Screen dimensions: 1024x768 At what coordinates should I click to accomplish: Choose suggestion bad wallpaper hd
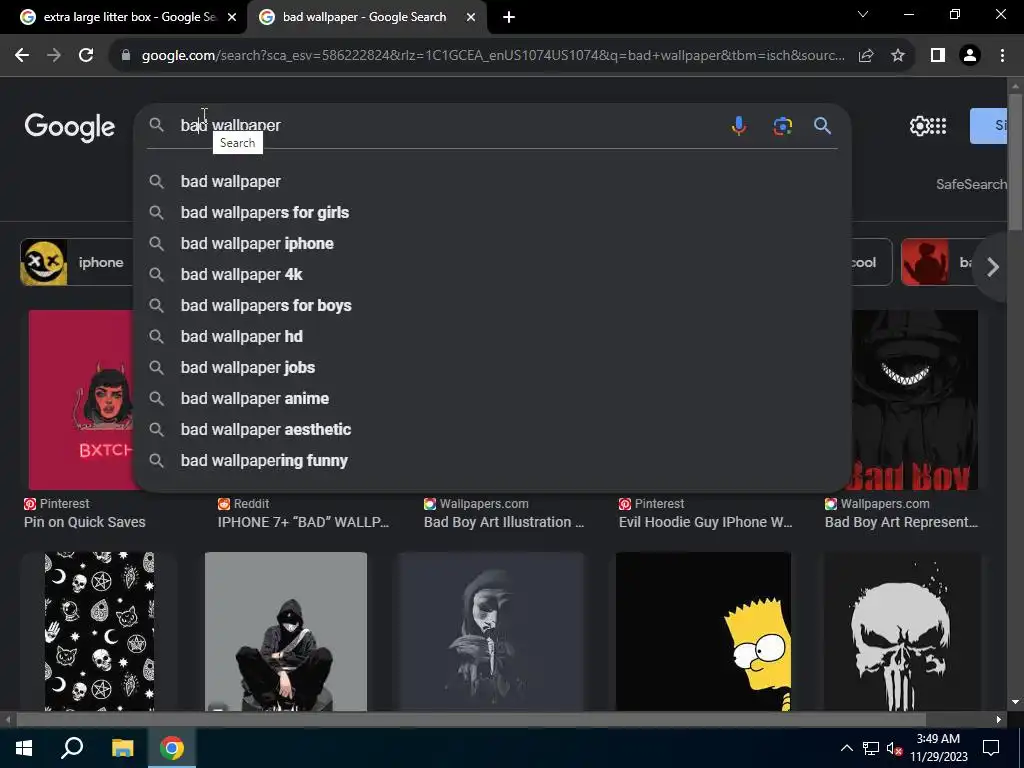492,336
